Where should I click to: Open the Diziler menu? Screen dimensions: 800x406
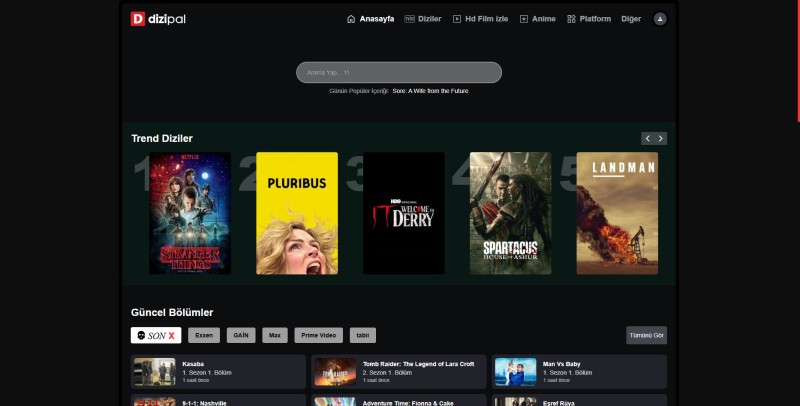pos(423,19)
